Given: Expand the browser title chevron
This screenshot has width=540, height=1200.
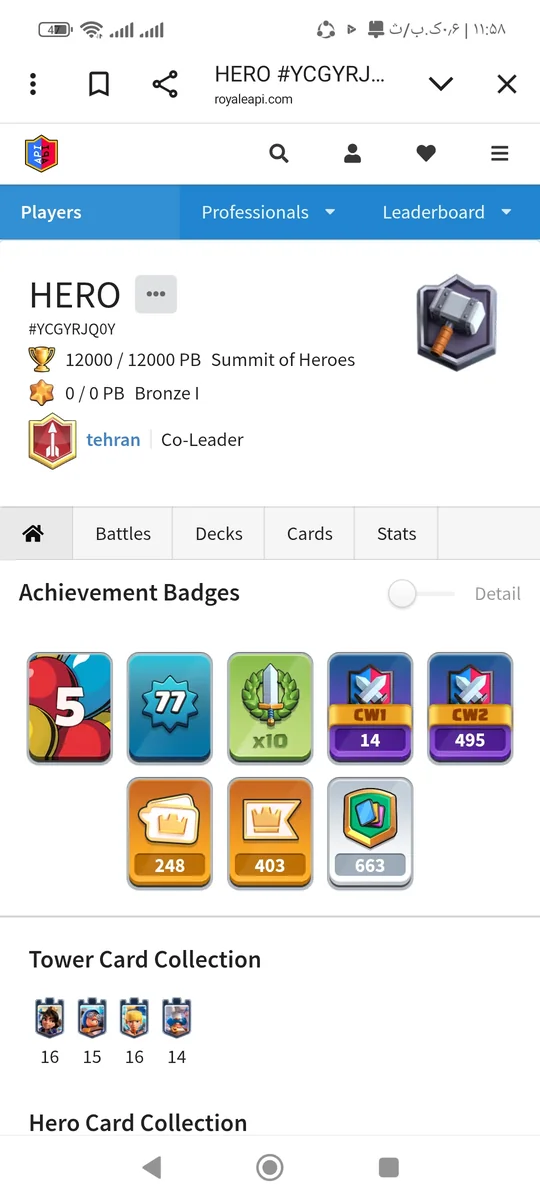Looking at the screenshot, I should (x=441, y=84).
